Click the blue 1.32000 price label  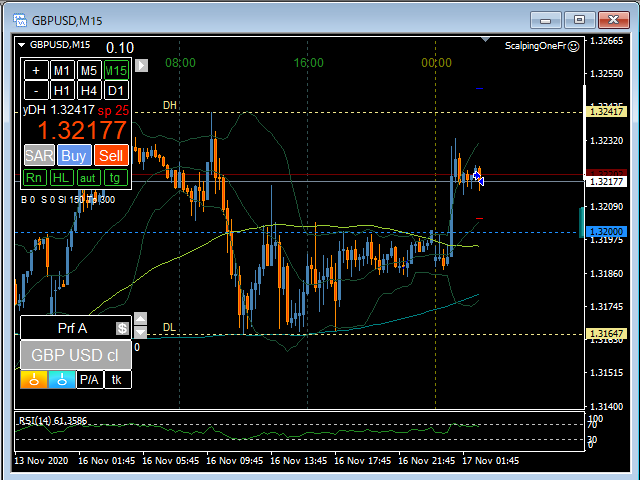606,232
